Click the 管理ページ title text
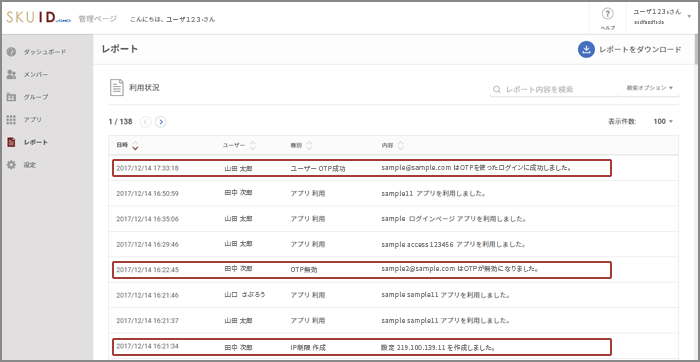 pos(97,19)
